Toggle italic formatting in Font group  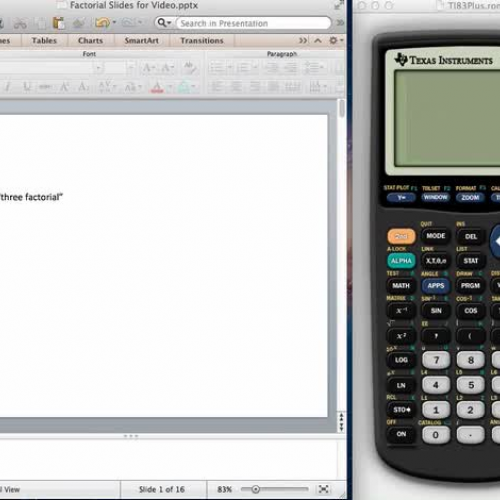click(7, 87)
